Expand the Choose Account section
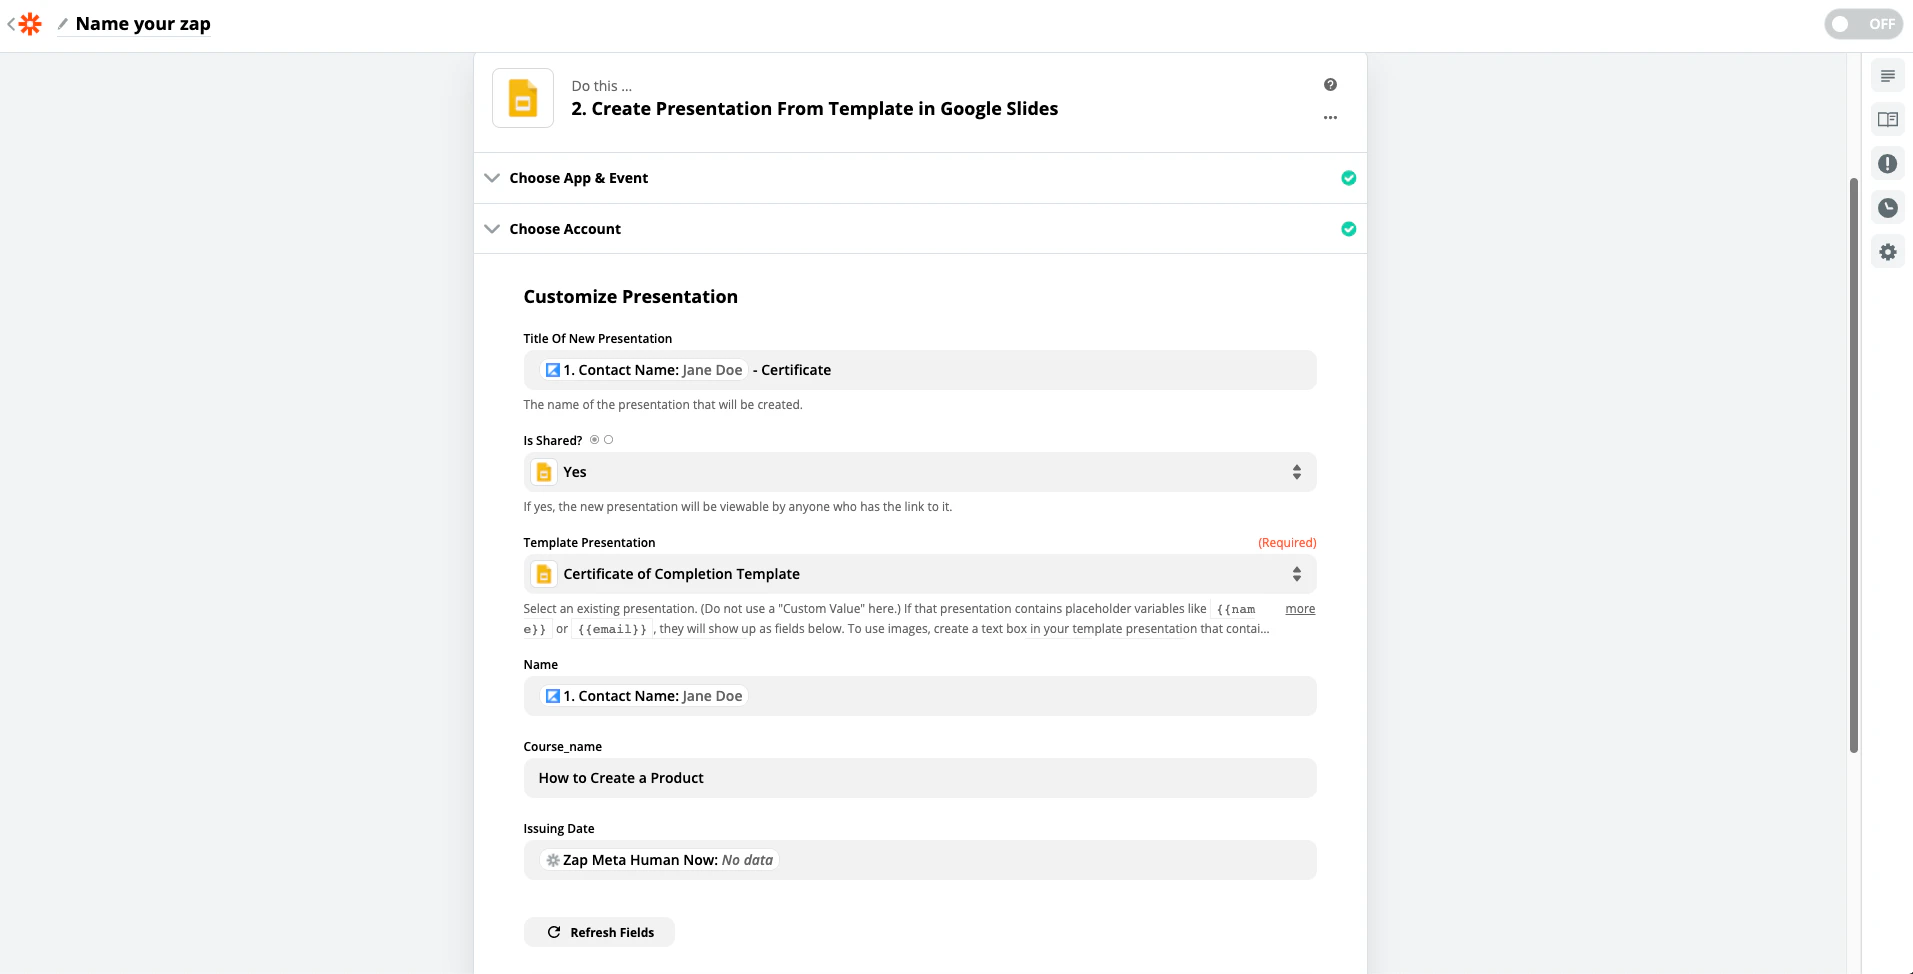1913x974 pixels. coord(920,229)
